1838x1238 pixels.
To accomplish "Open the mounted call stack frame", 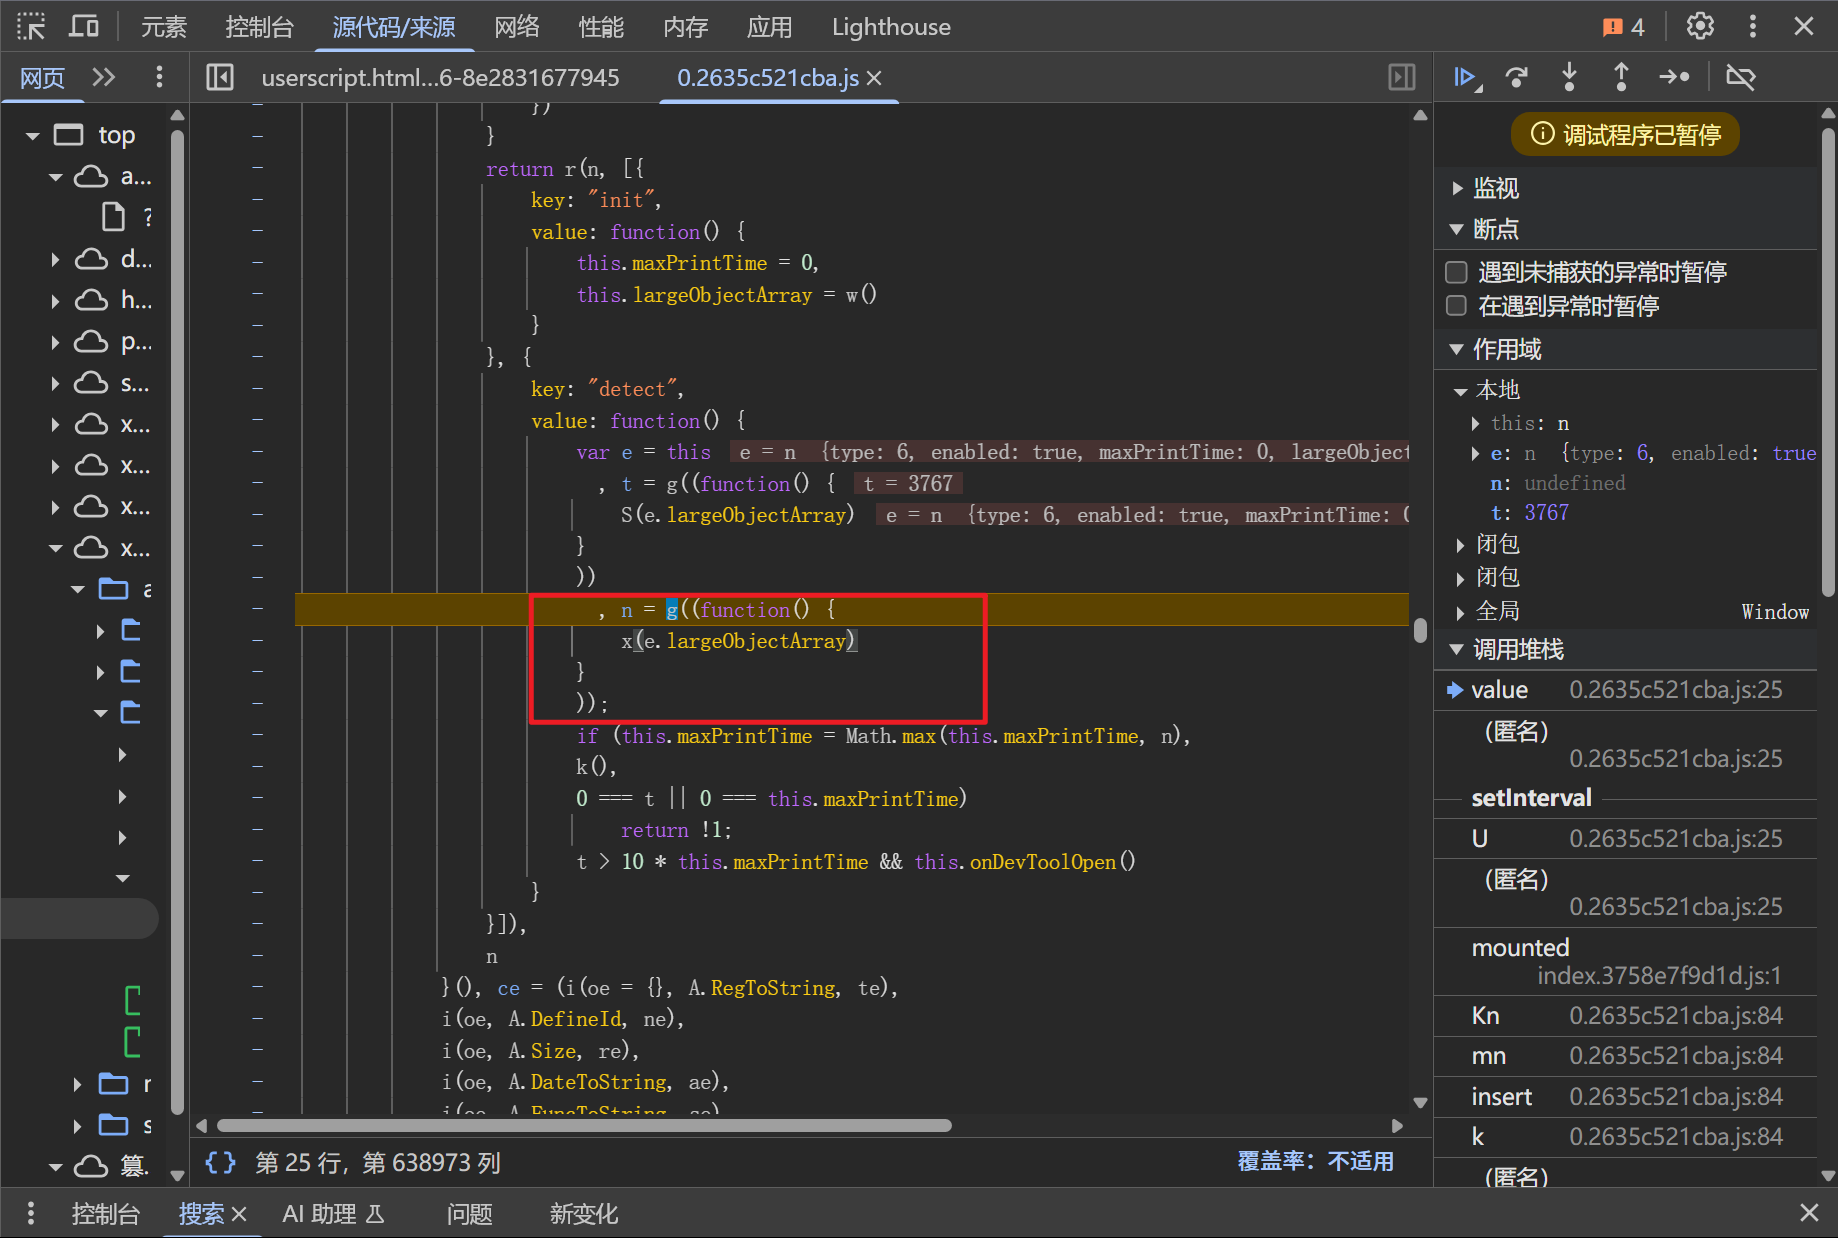I will (1520, 947).
